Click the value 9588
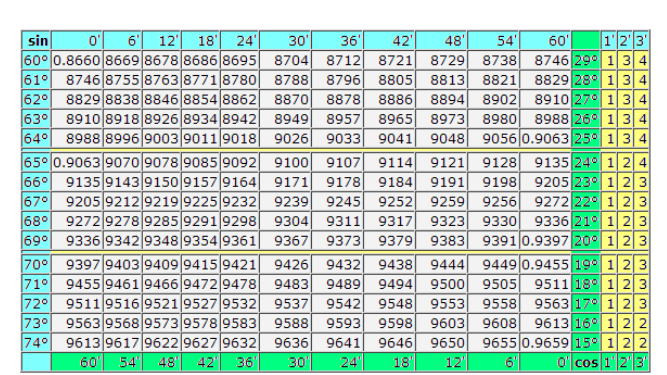Screen dimensions: 667x375 click(x=285, y=323)
